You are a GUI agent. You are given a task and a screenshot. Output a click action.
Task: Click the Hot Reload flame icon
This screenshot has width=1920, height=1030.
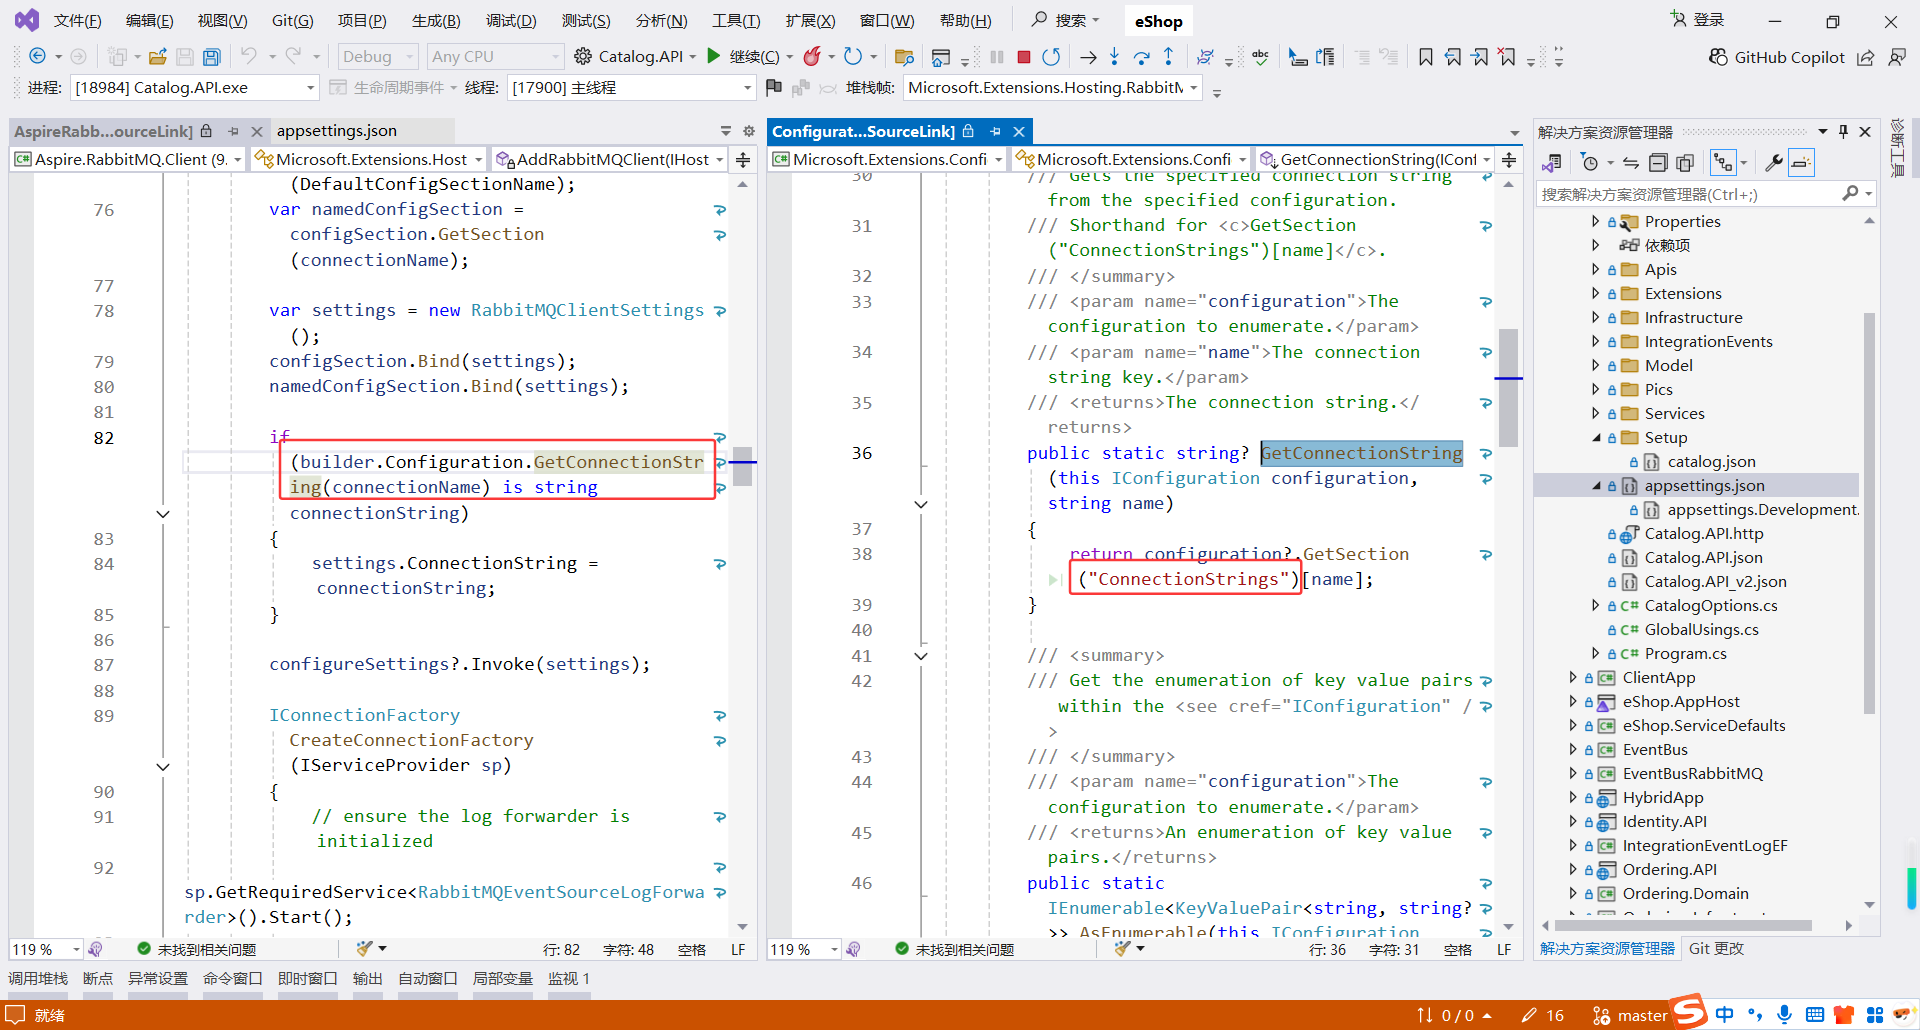812,57
